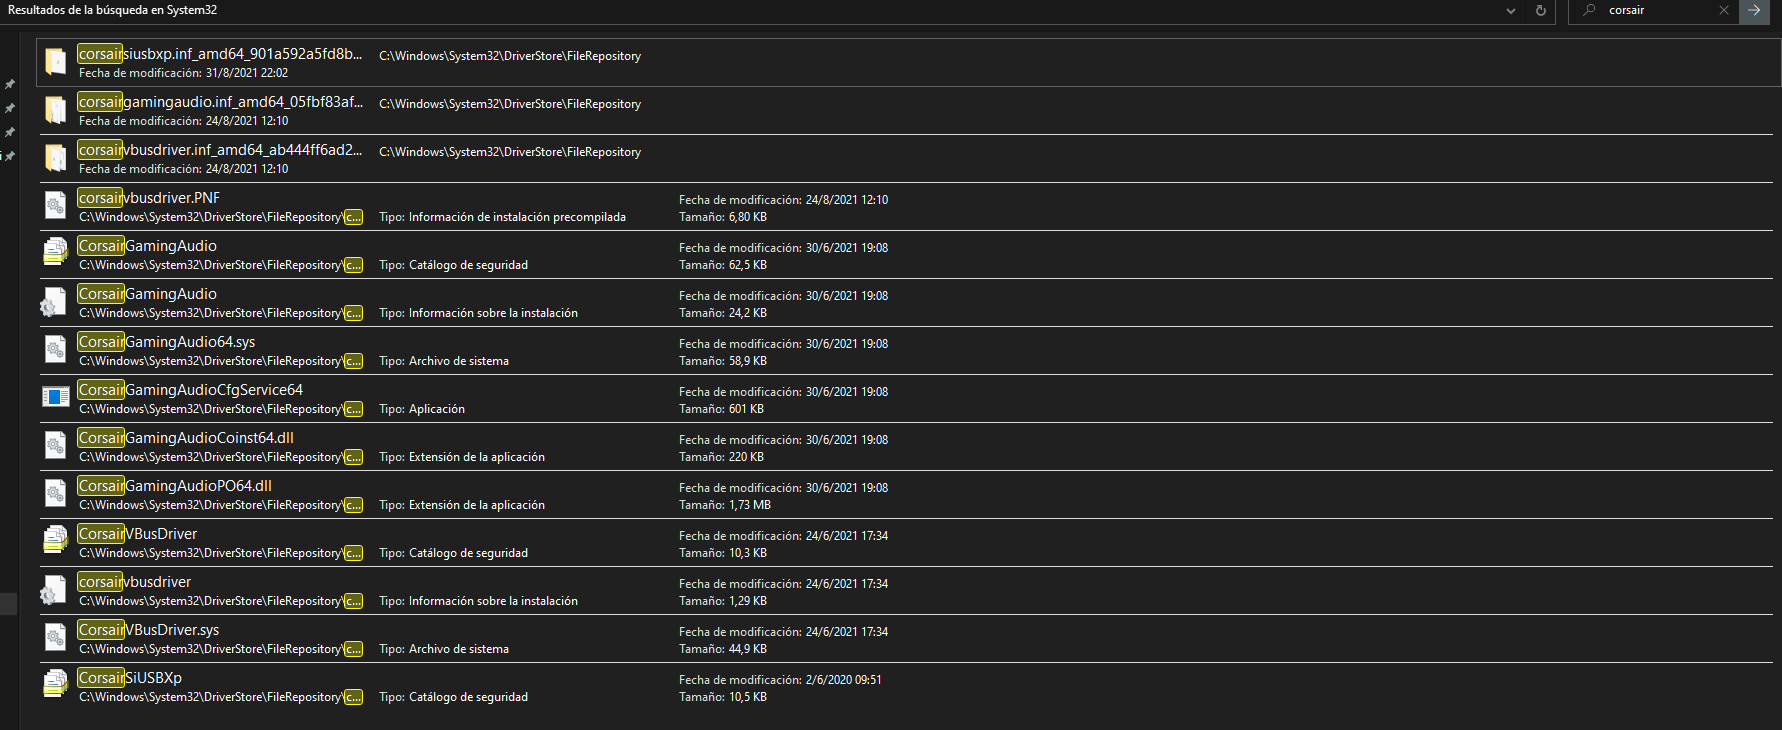The image size is (1782, 730).
Task: Click the search results address bar text
Action: [112, 10]
